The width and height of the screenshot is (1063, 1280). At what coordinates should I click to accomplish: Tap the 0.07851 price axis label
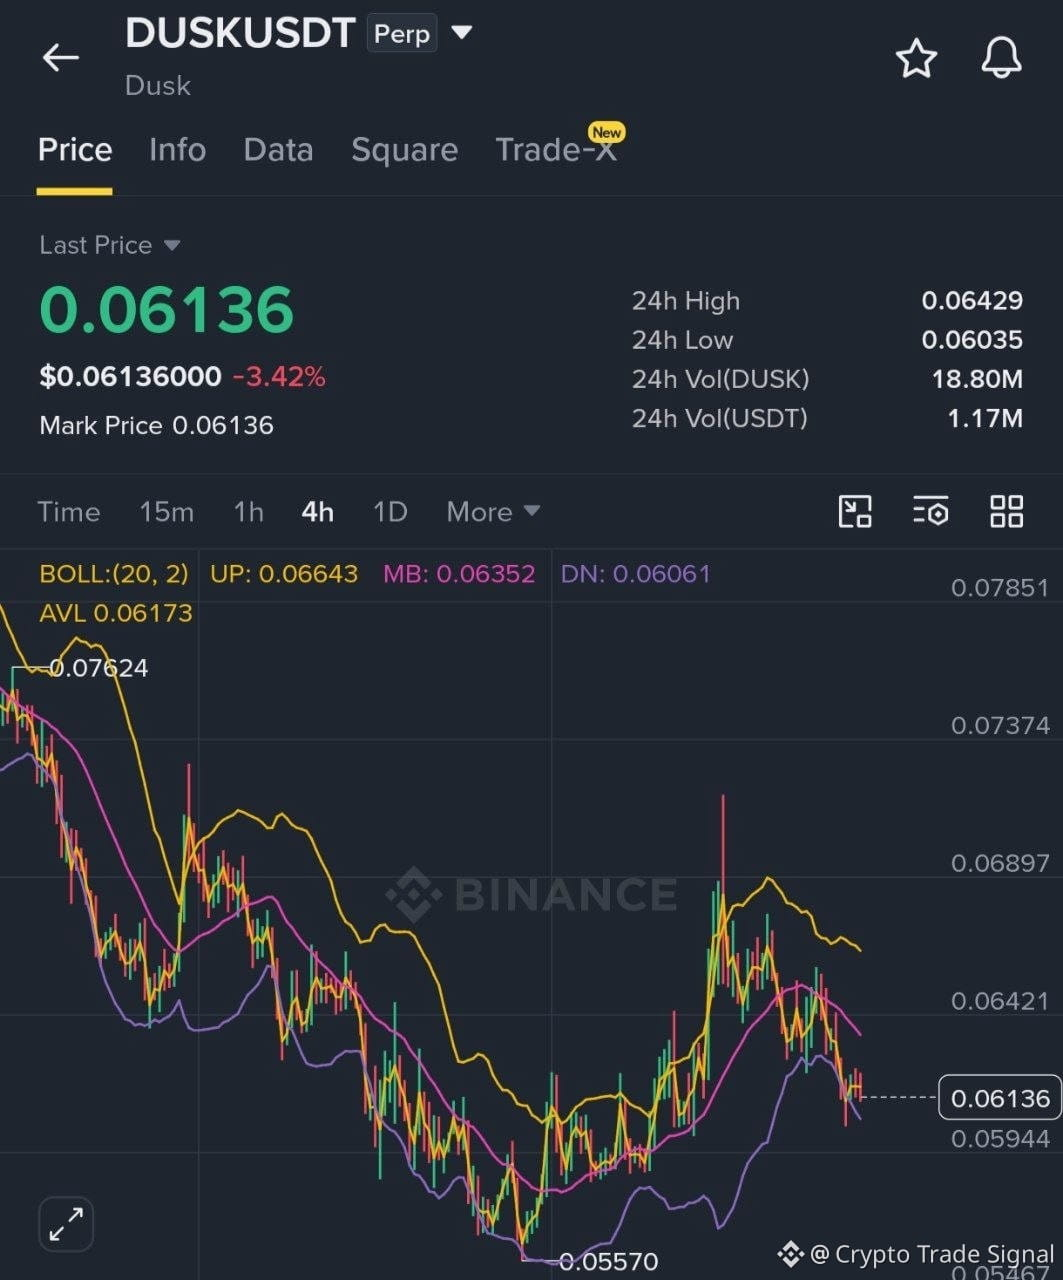pos(1000,588)
